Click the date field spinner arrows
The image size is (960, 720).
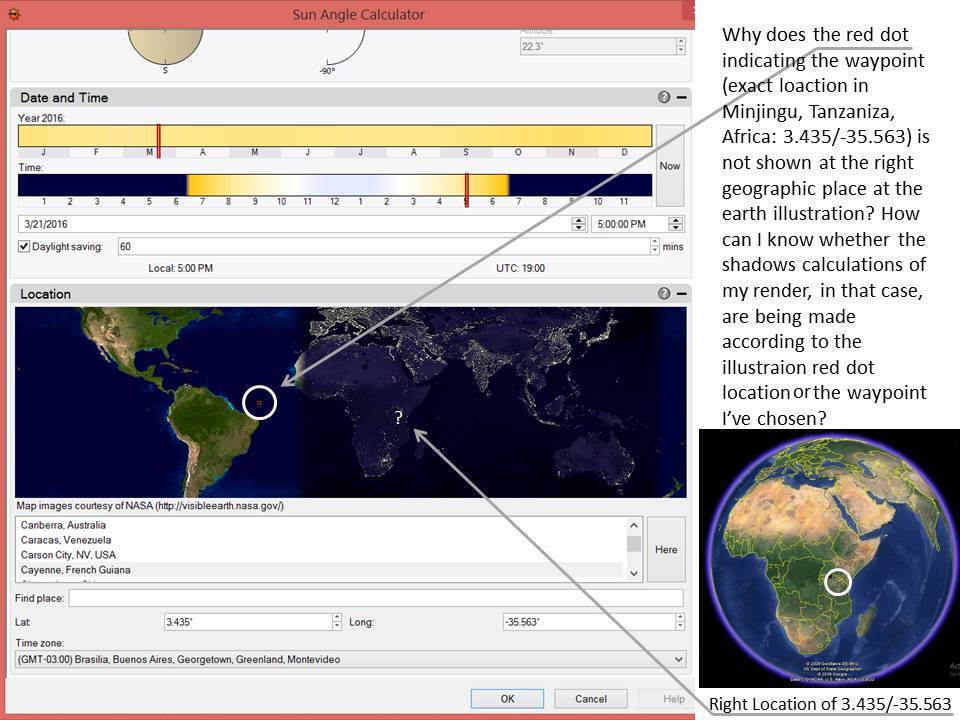579,224
